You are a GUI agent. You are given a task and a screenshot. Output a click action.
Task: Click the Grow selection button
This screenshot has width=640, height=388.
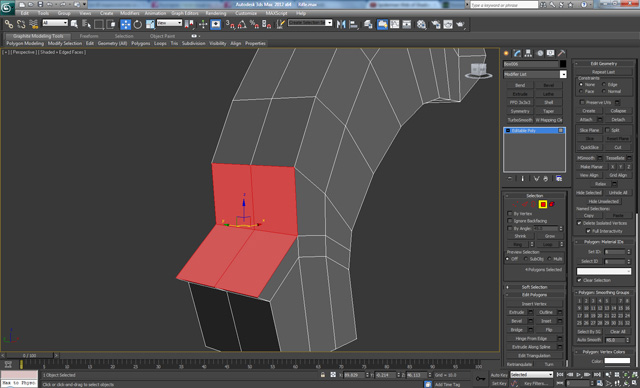[549, 236]
